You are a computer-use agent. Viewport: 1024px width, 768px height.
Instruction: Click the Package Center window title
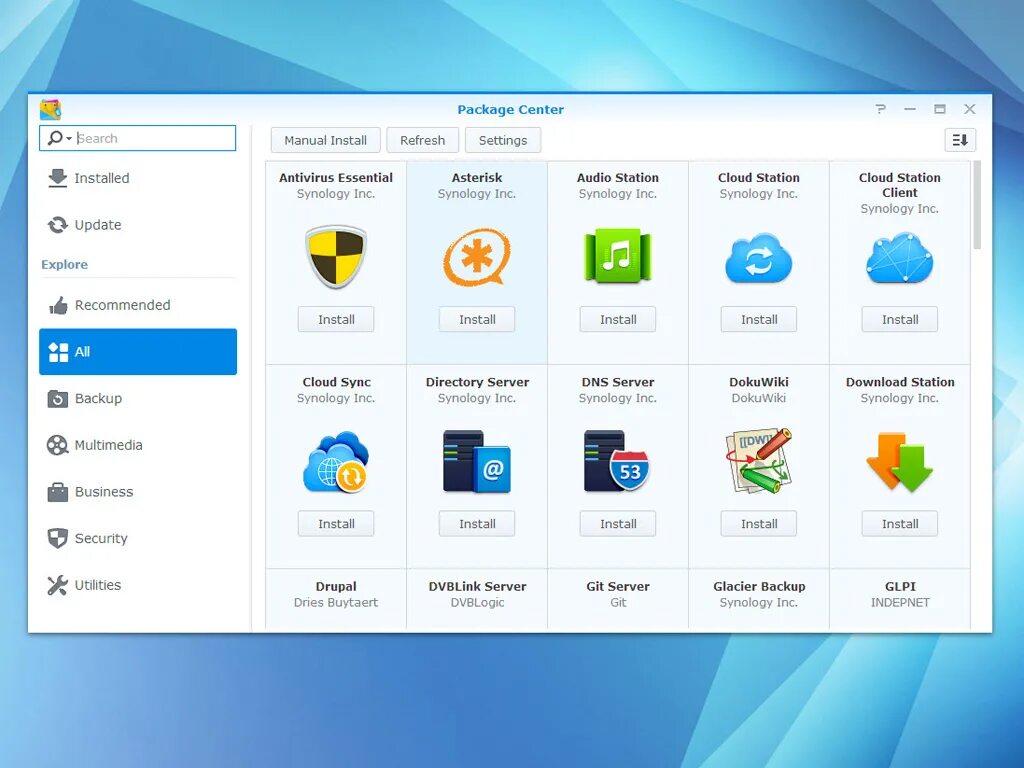[510, 110]
